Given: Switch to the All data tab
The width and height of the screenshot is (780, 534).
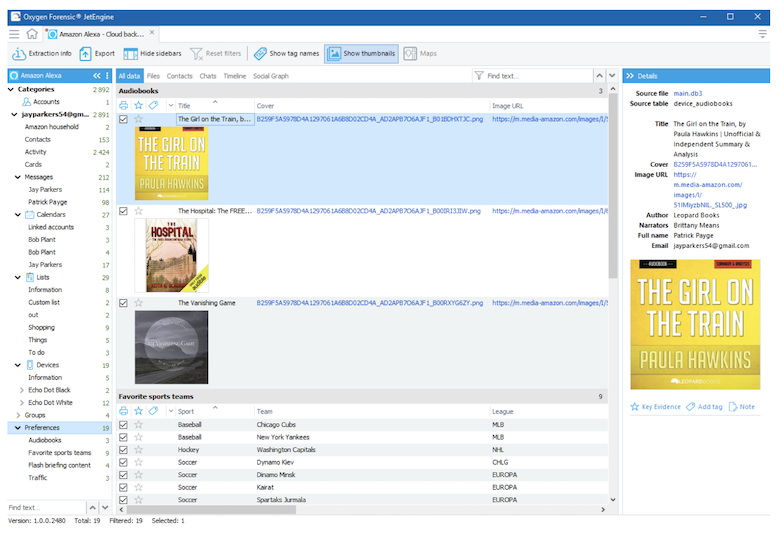Looking at the screenshot, I should 129,76.
